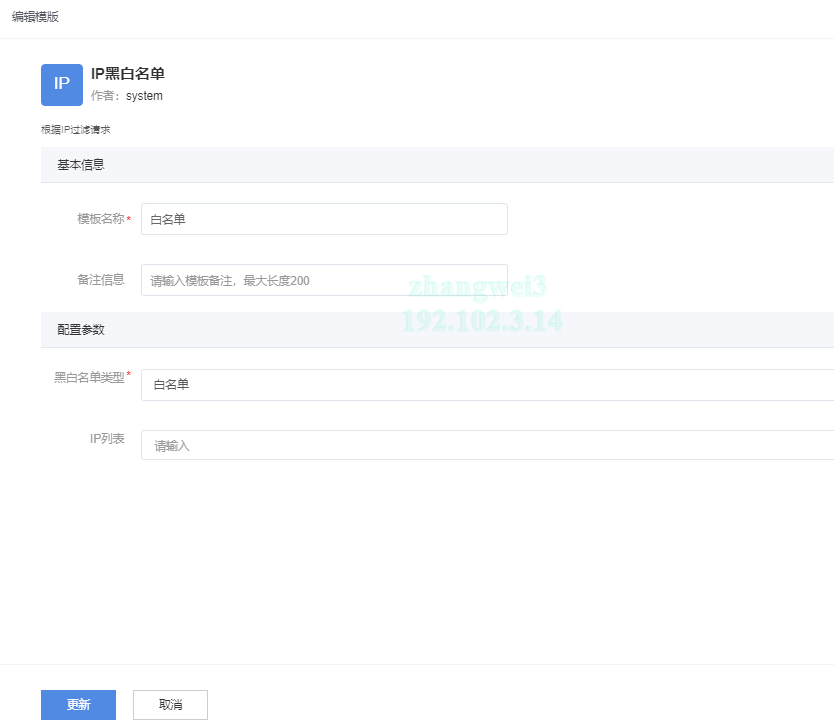
Task: Click the red asterisk beside 模板名称
Action: coord(129,220)
